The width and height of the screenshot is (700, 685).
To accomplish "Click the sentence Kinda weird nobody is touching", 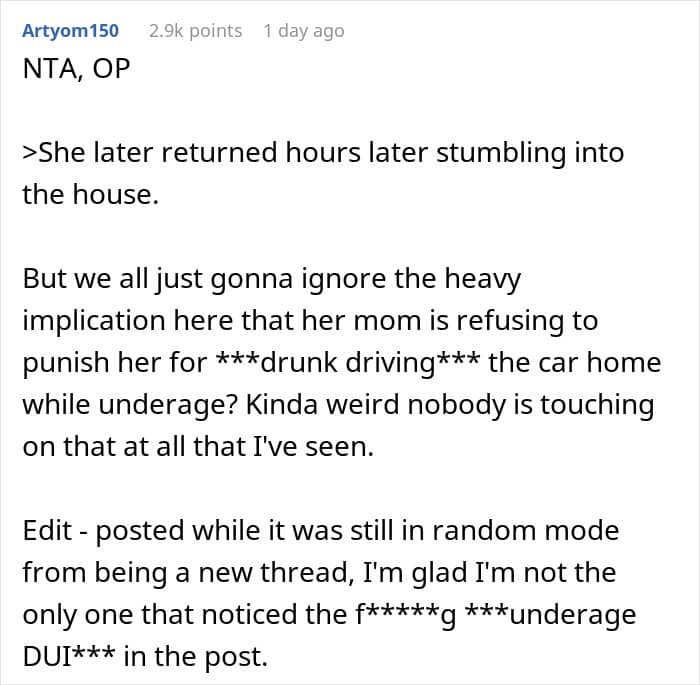I will [450, 405].
